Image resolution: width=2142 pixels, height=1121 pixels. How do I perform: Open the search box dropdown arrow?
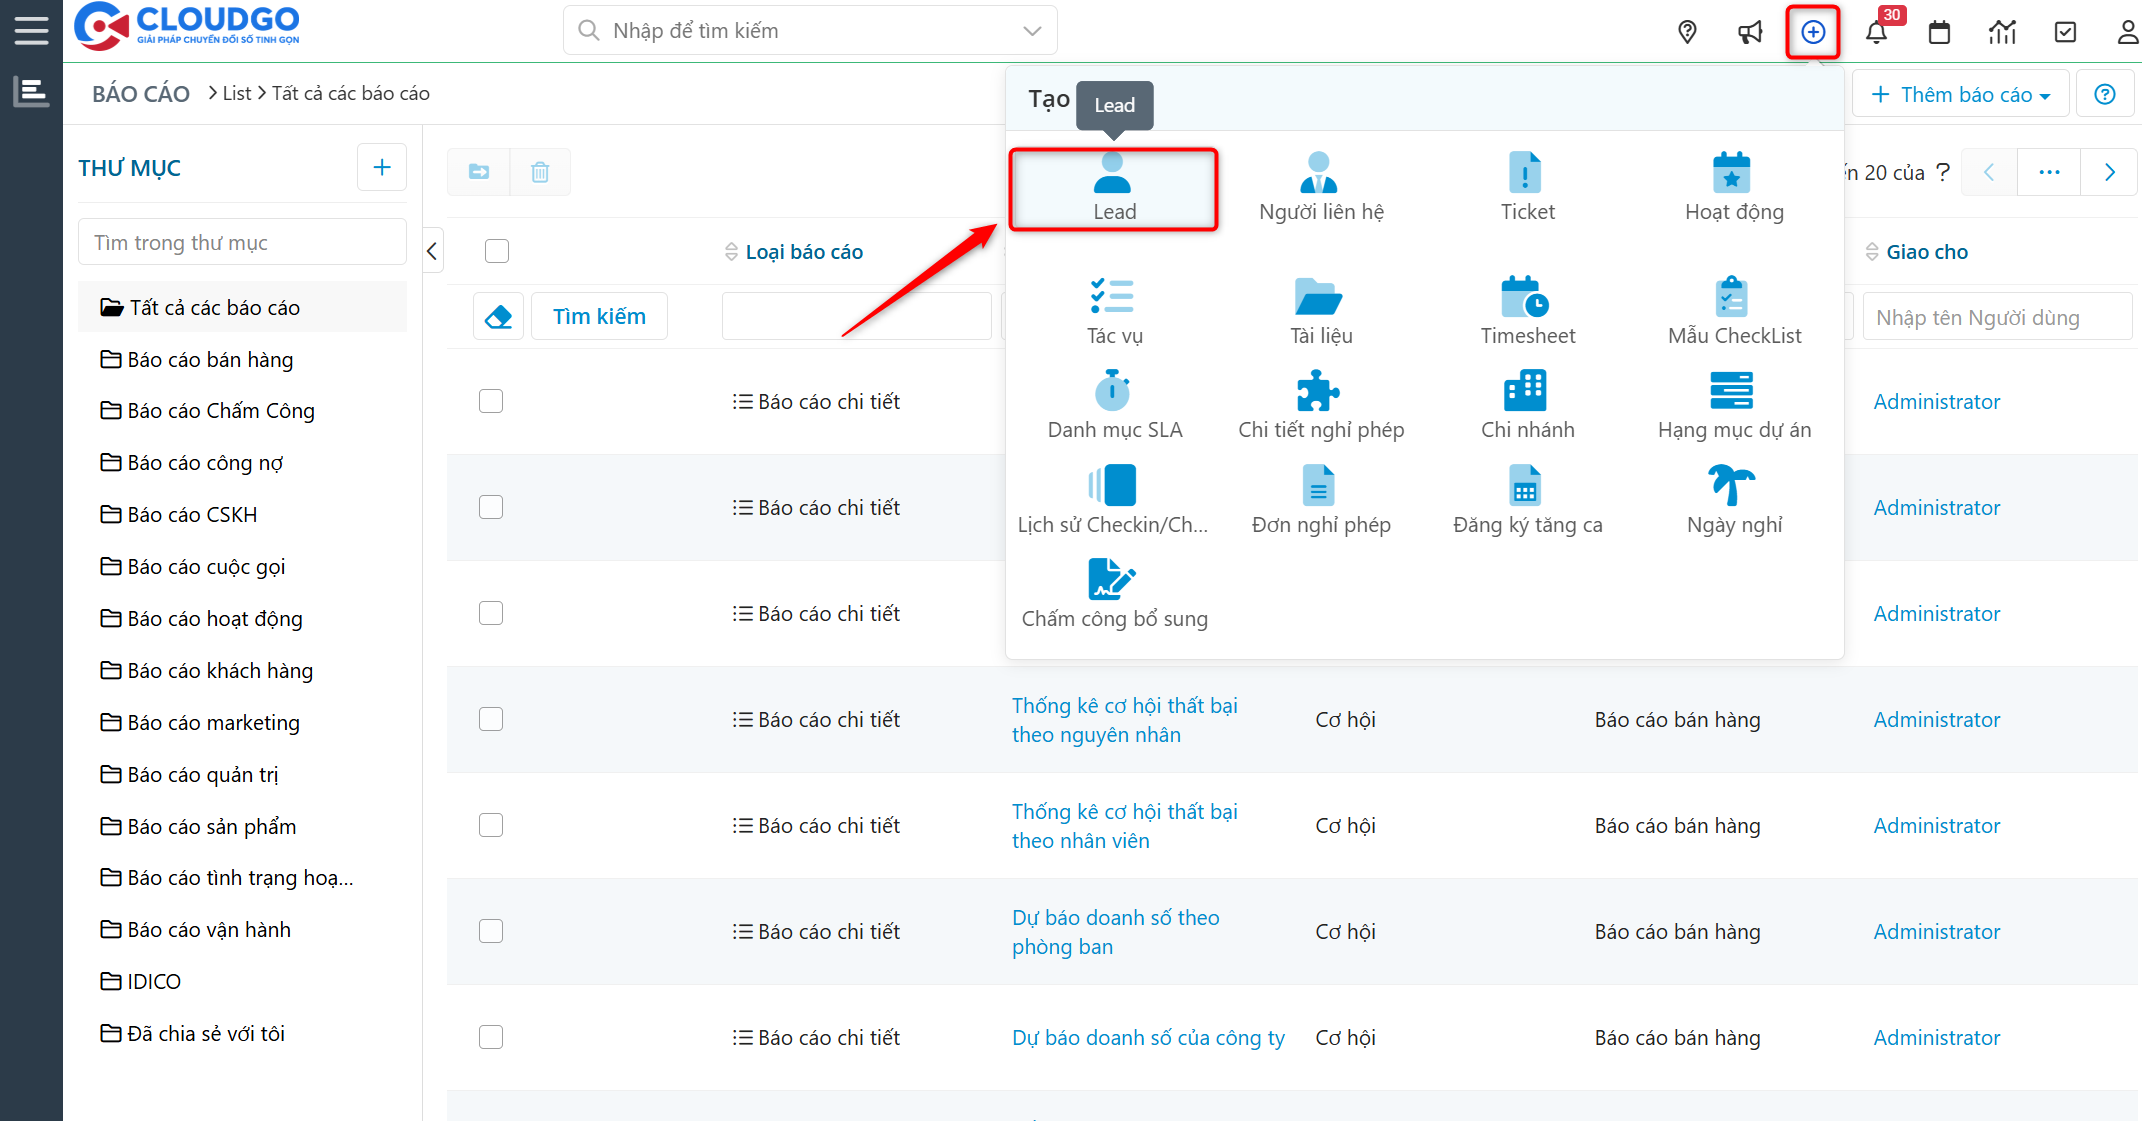pos(1032,31)
